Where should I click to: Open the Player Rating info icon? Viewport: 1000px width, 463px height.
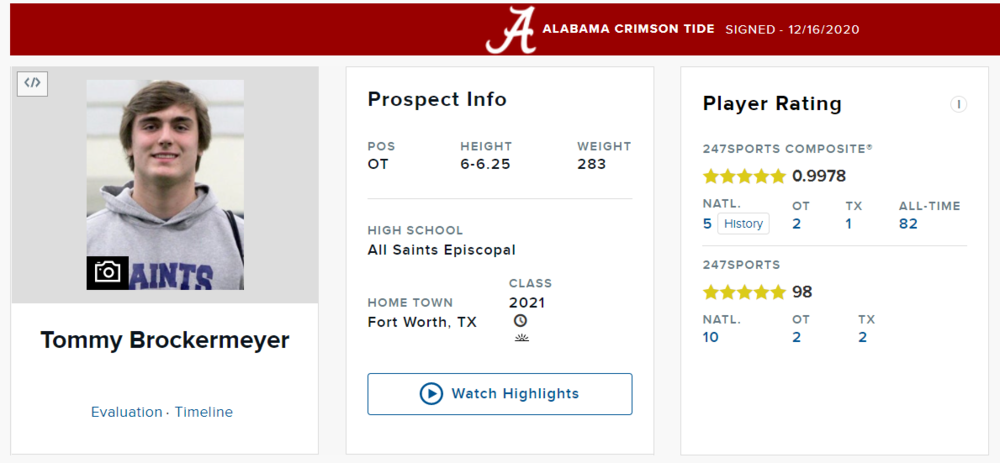point(958,104)
